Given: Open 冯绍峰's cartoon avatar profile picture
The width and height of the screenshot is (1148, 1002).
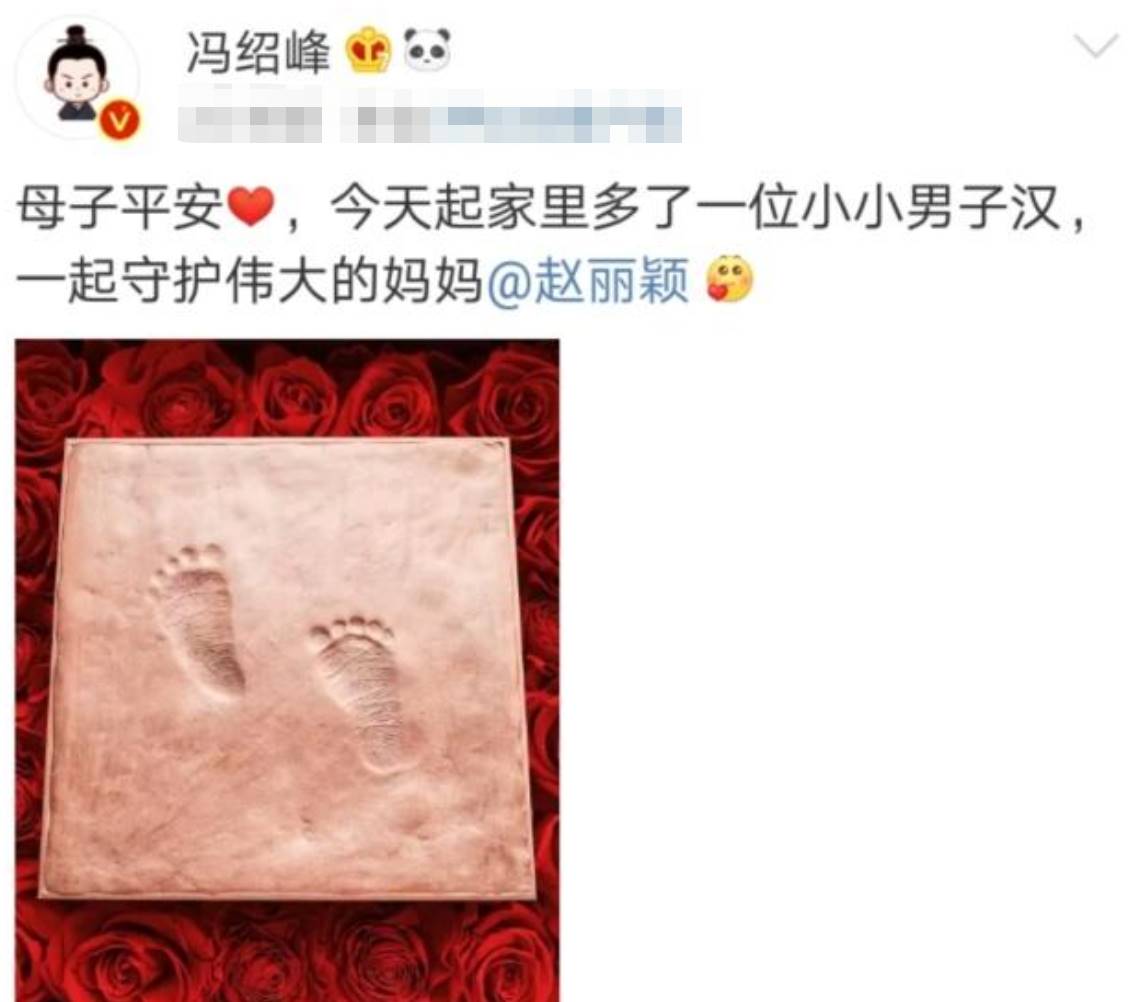Looking at the screenshot, I should click(77, 77).
